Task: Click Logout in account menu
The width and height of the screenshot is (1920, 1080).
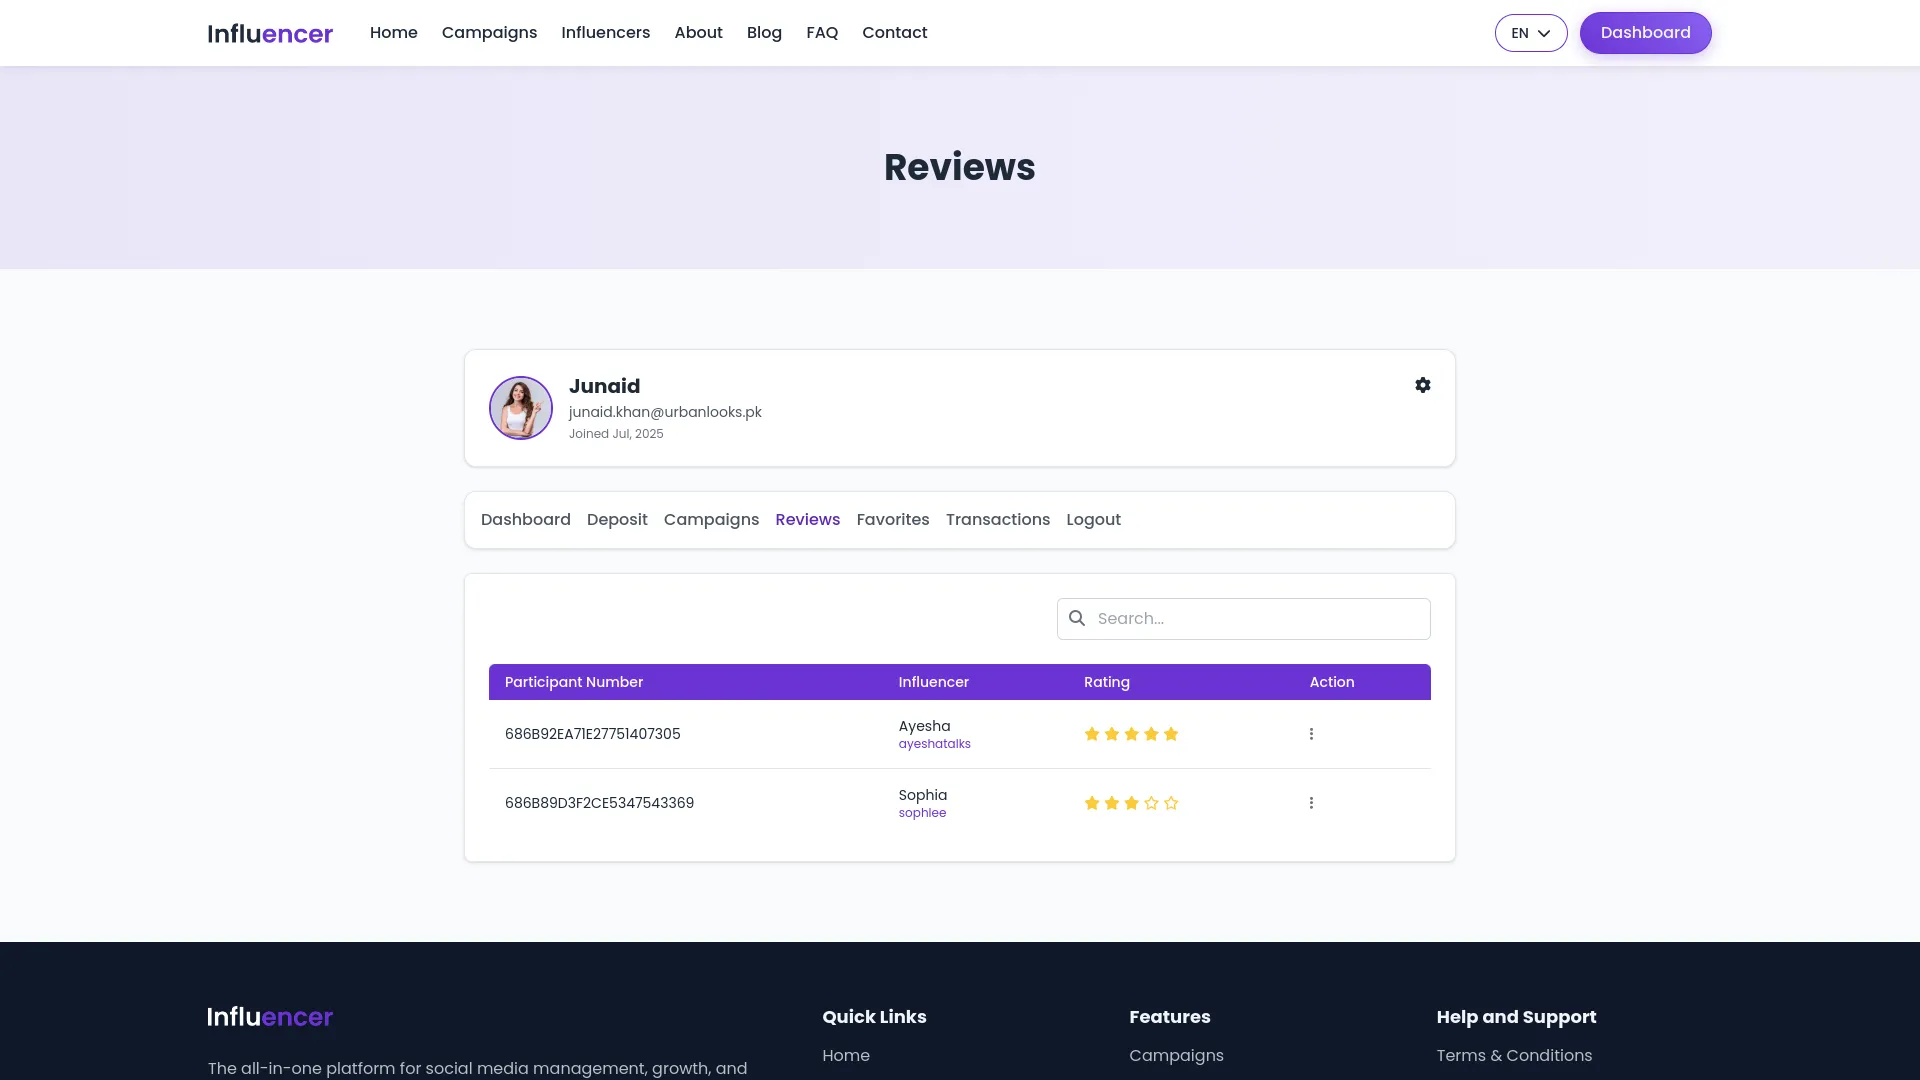Action: click(1093, 520)
